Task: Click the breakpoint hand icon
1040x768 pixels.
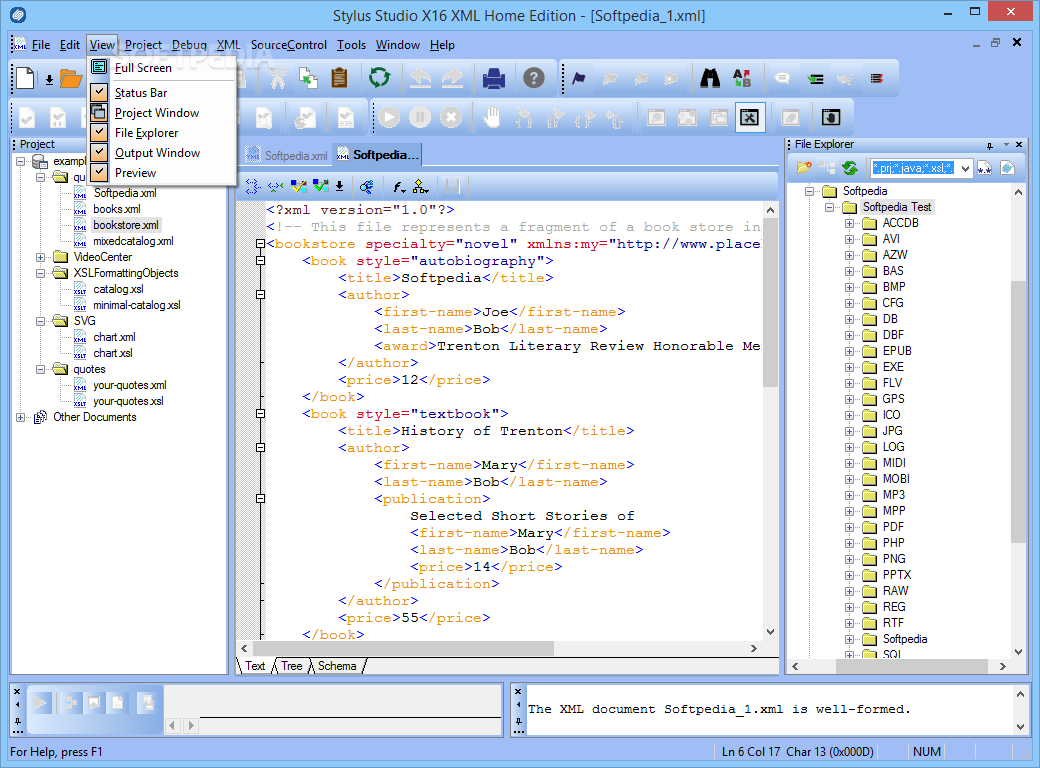Action: (x=491, y=118)
